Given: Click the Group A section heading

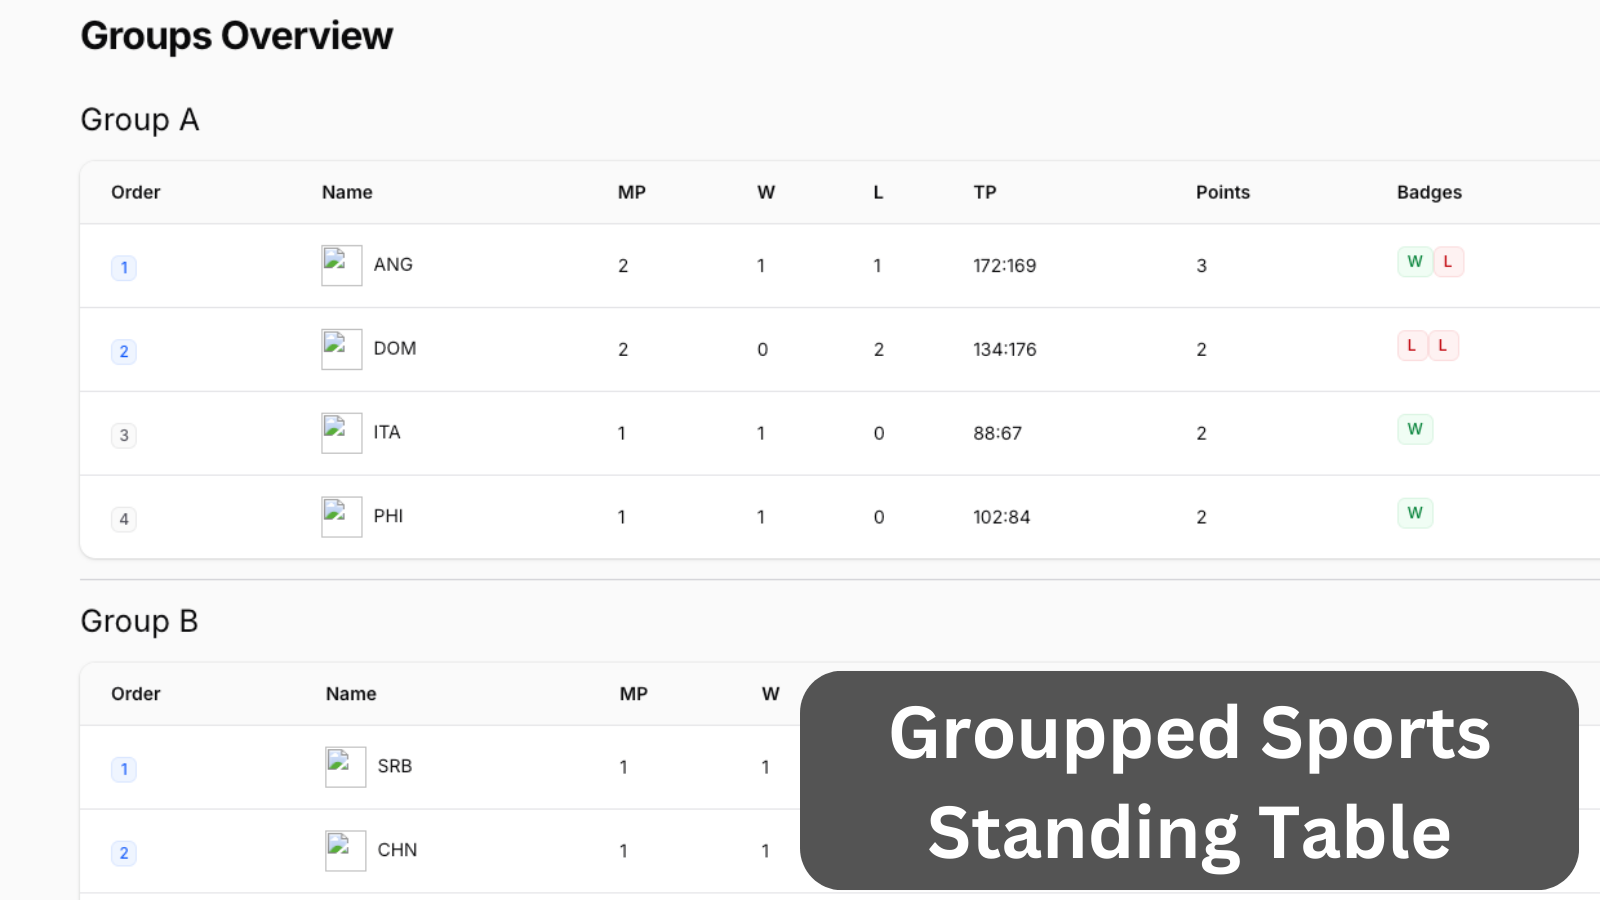Looking at the screenshot, I should [x=140, y=120].
